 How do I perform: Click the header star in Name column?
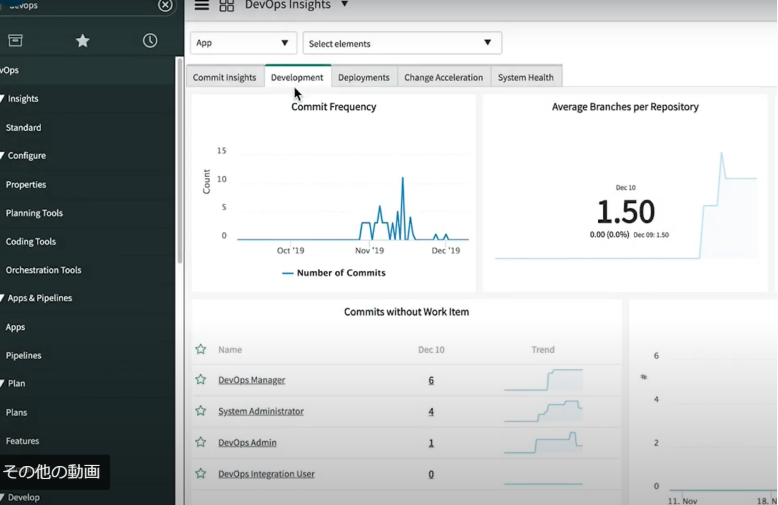200,349
